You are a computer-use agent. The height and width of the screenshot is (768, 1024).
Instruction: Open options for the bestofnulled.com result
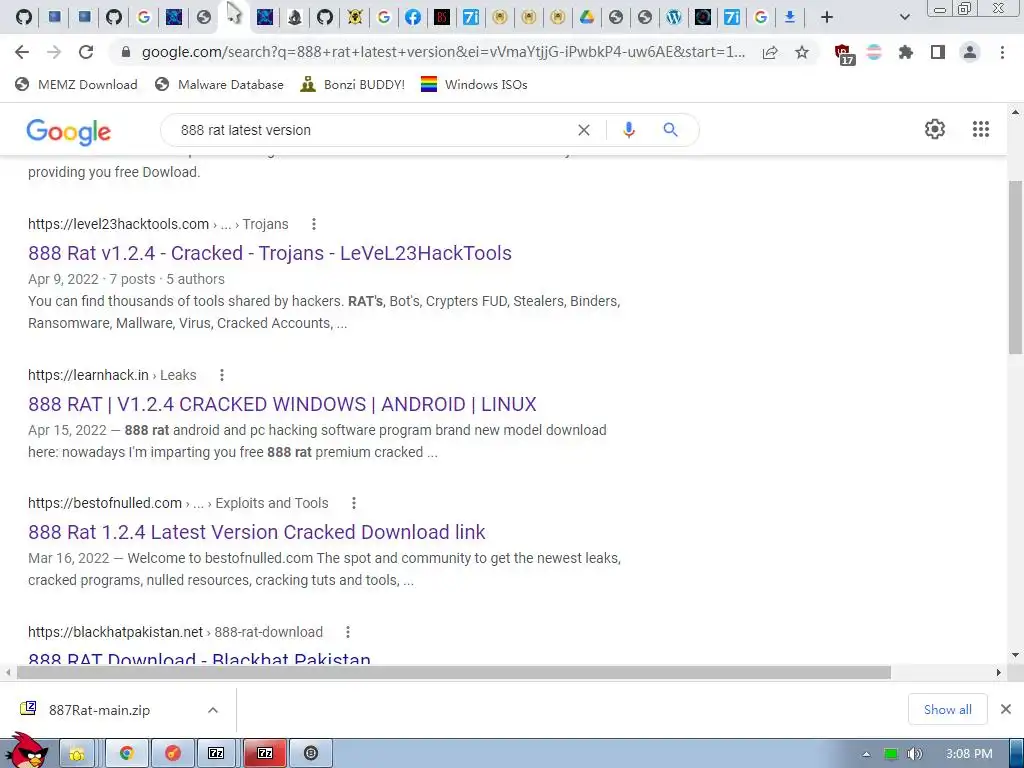click(354, 503)
